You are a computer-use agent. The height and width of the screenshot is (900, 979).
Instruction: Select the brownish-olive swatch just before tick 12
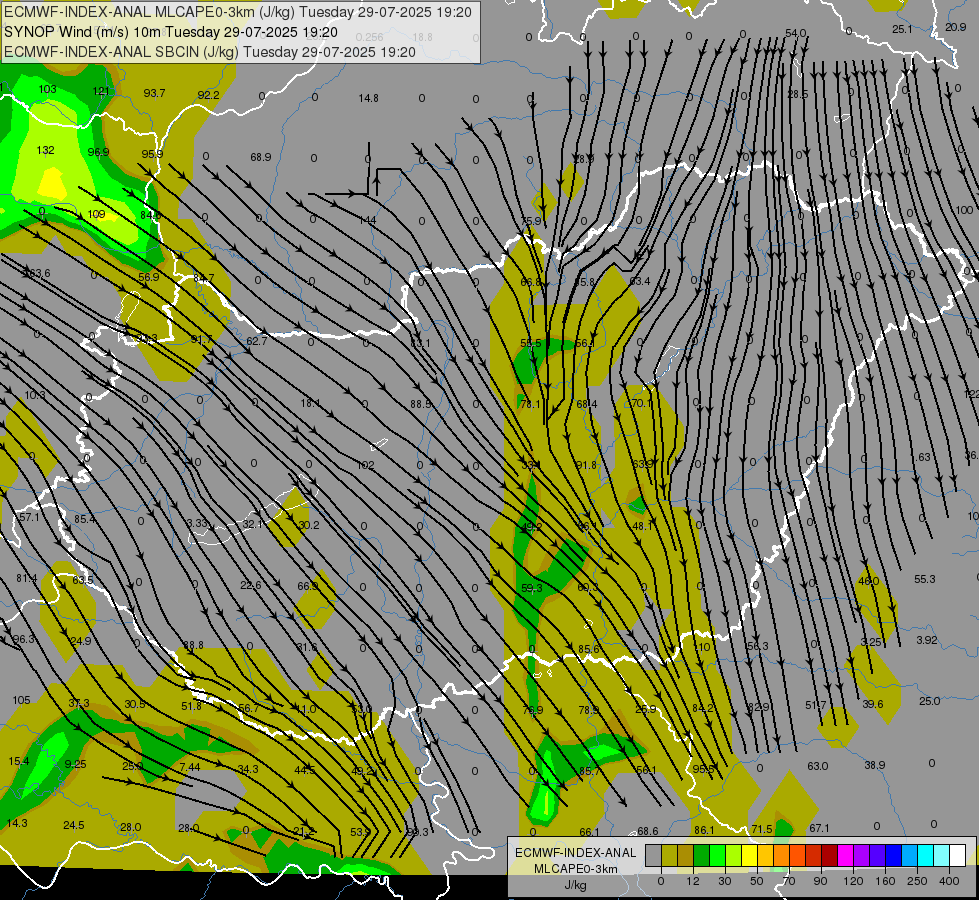point(686,856)
